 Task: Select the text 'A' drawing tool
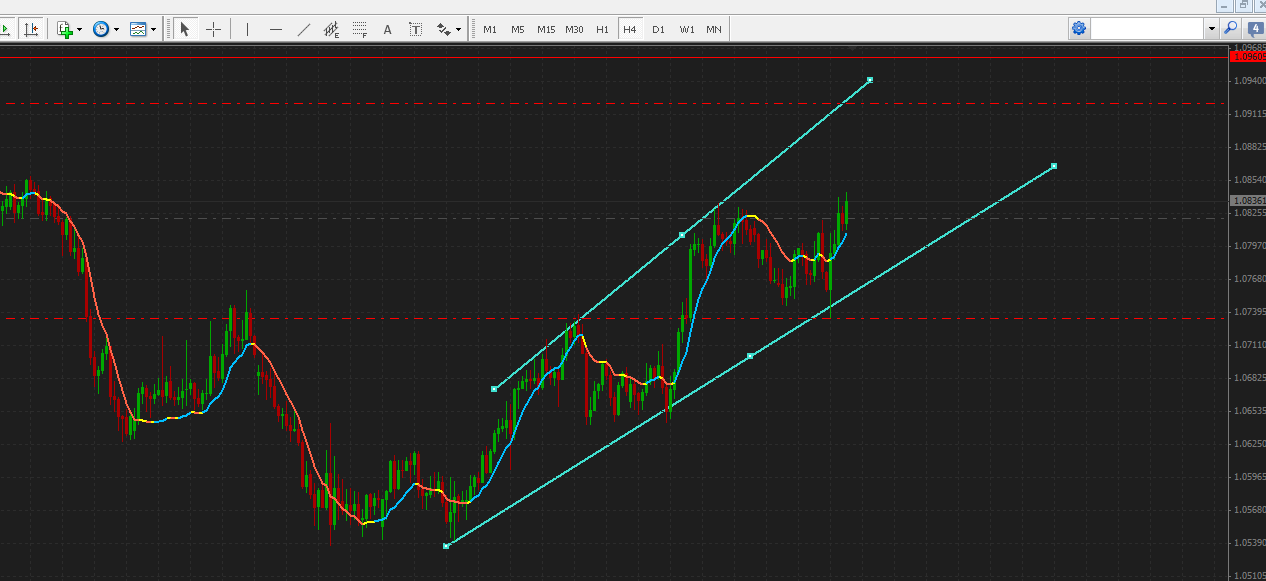coord(388,29)
